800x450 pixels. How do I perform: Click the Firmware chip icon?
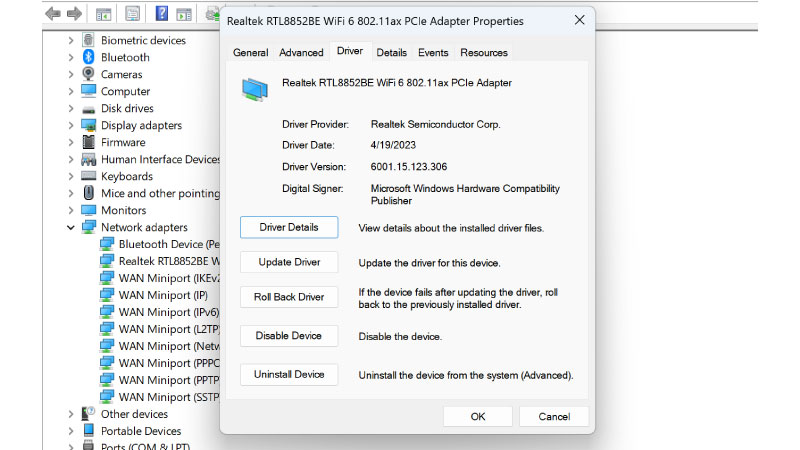tap(89, 143)
